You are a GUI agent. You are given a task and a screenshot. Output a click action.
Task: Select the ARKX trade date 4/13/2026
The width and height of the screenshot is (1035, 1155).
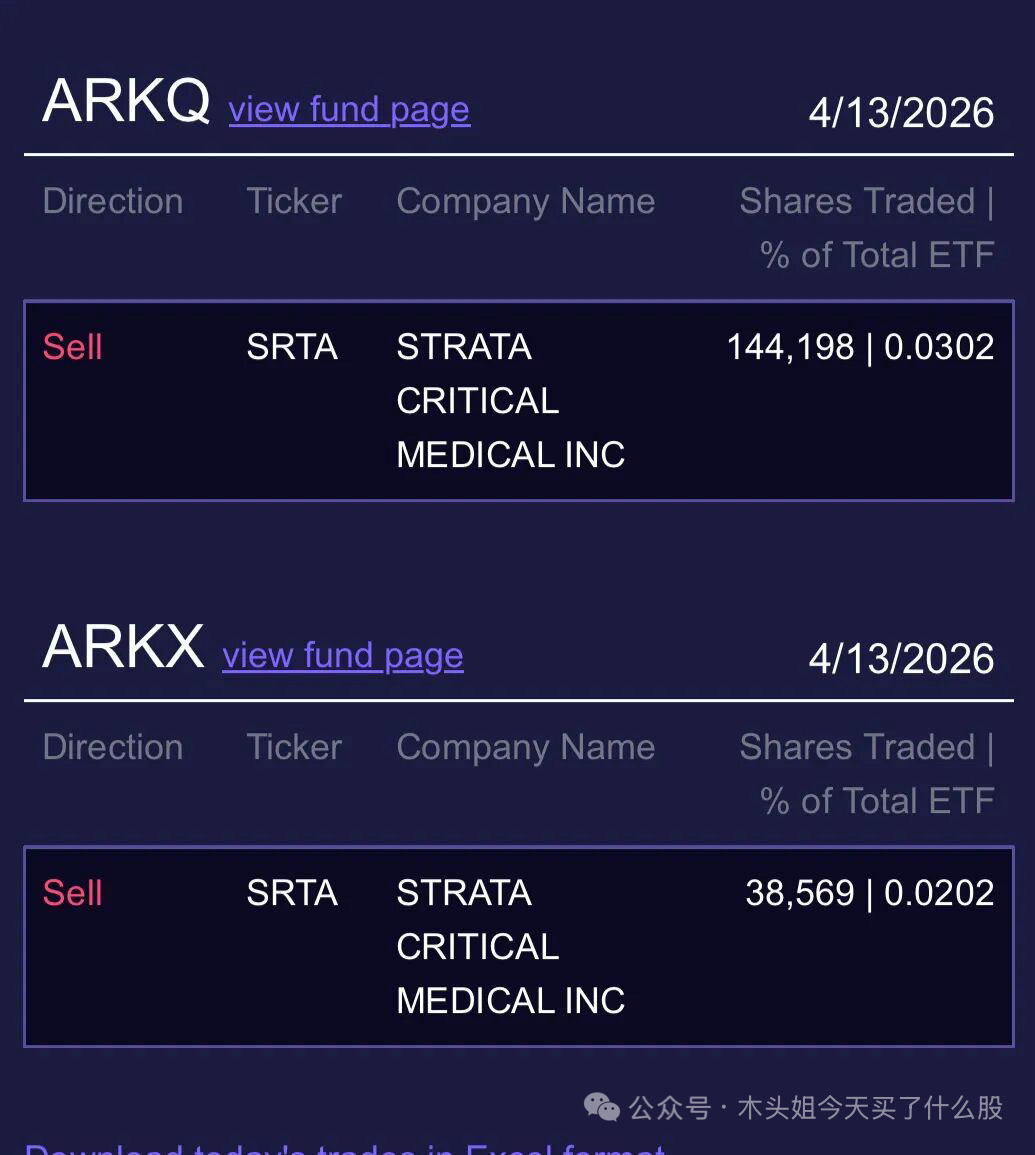[x=901, y=659]
